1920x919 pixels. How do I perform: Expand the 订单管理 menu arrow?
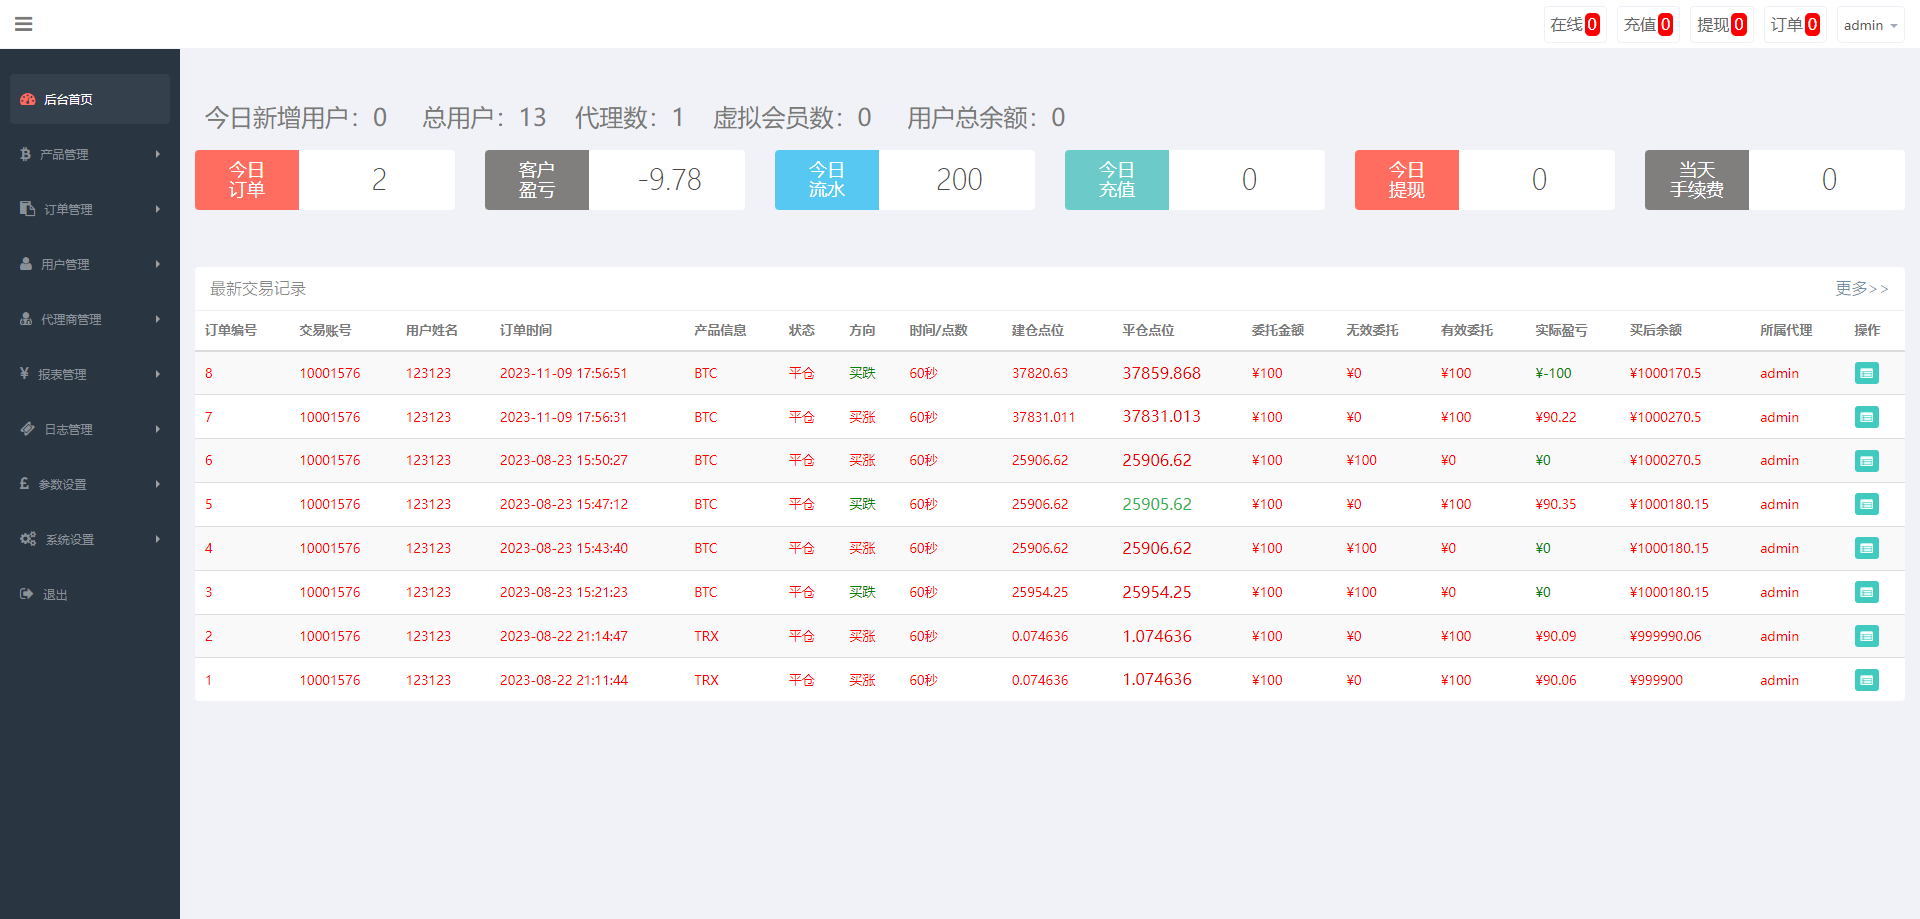pyautogui.click(x=158, y=209)
